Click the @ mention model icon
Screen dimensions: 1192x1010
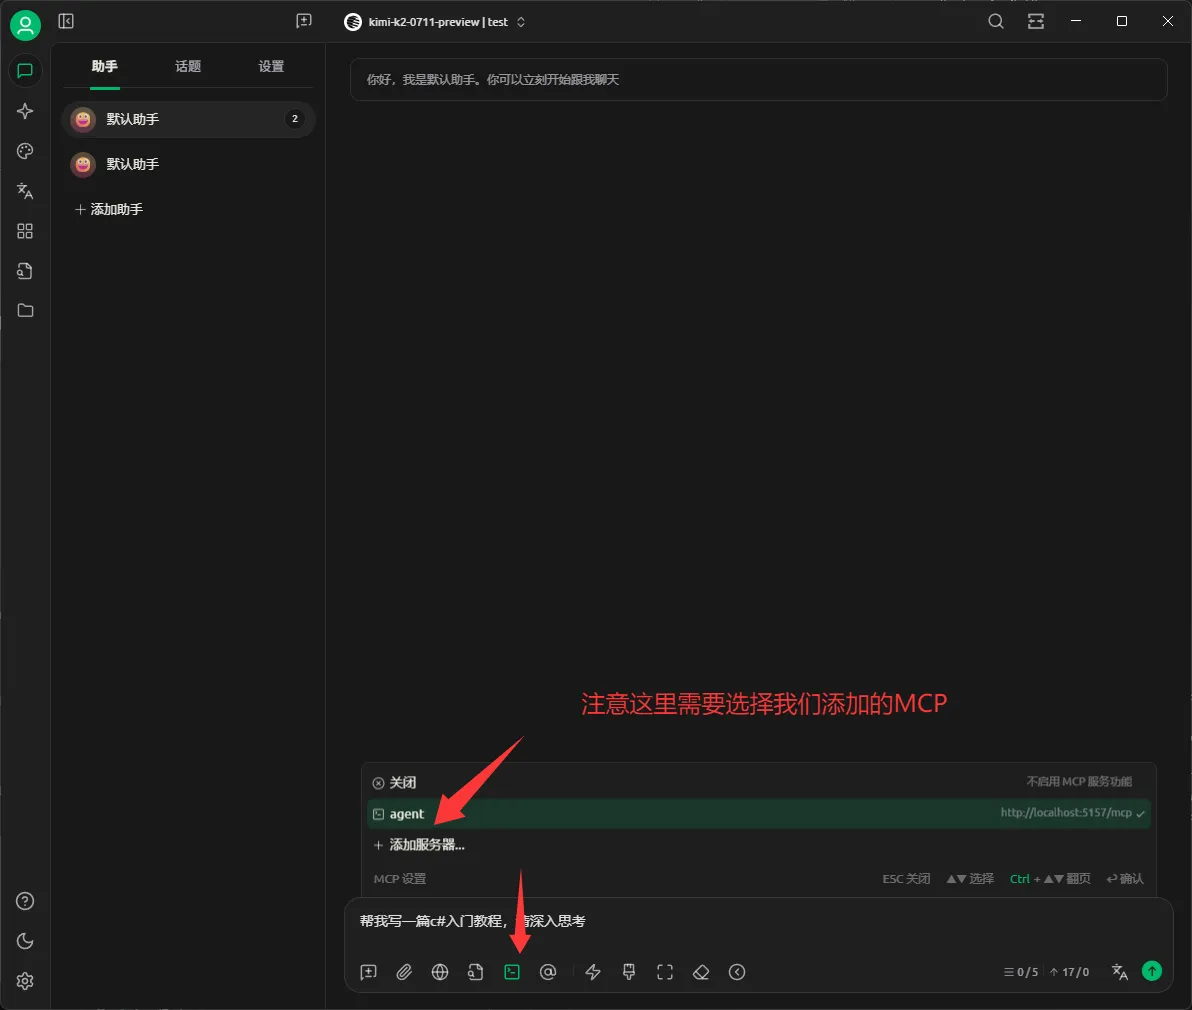[x=548, y=972]
